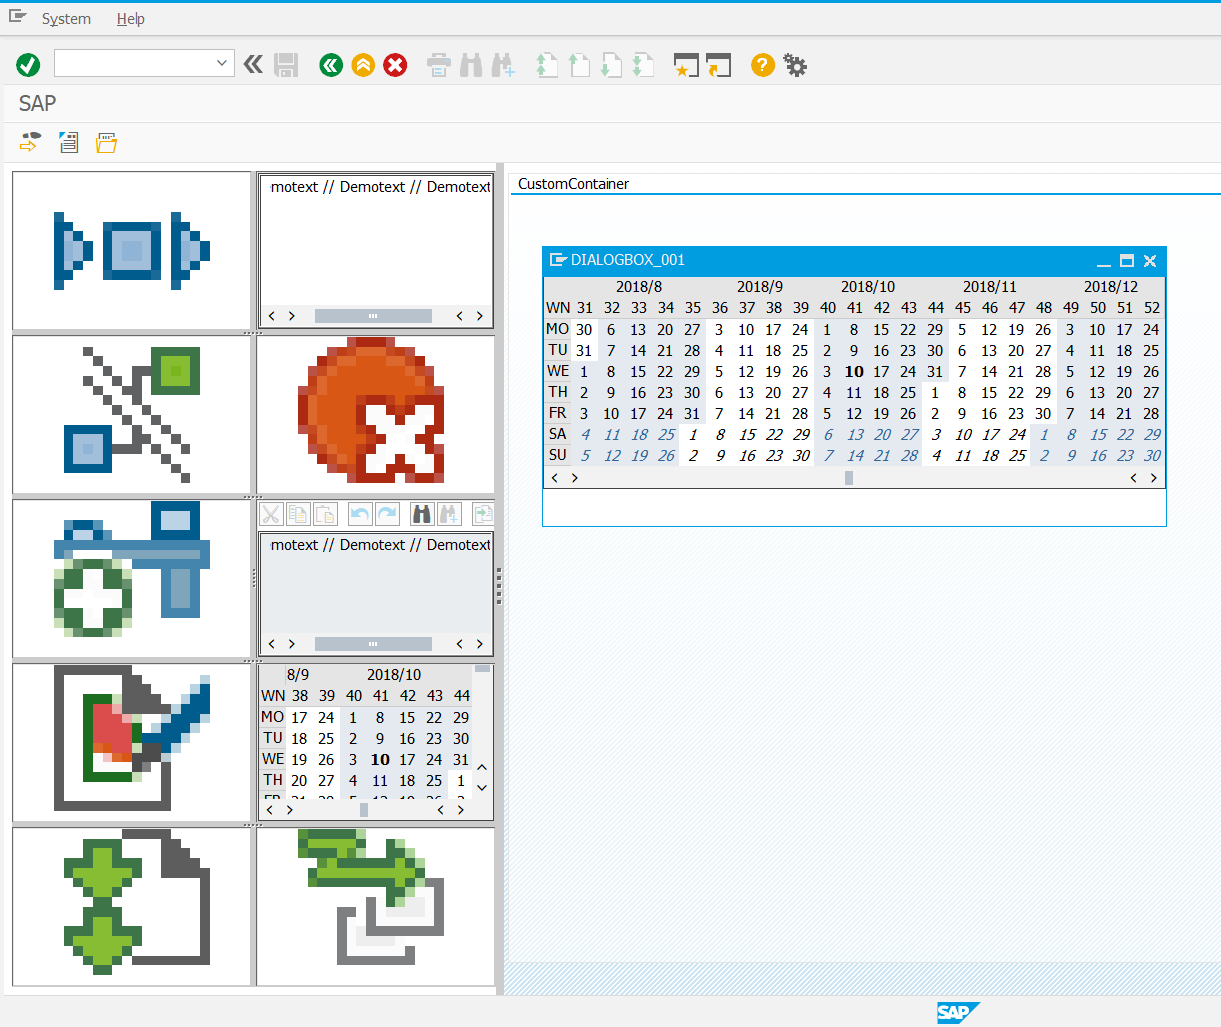Open the Help menu
1221x1027 pixels.
coord(130,19)
